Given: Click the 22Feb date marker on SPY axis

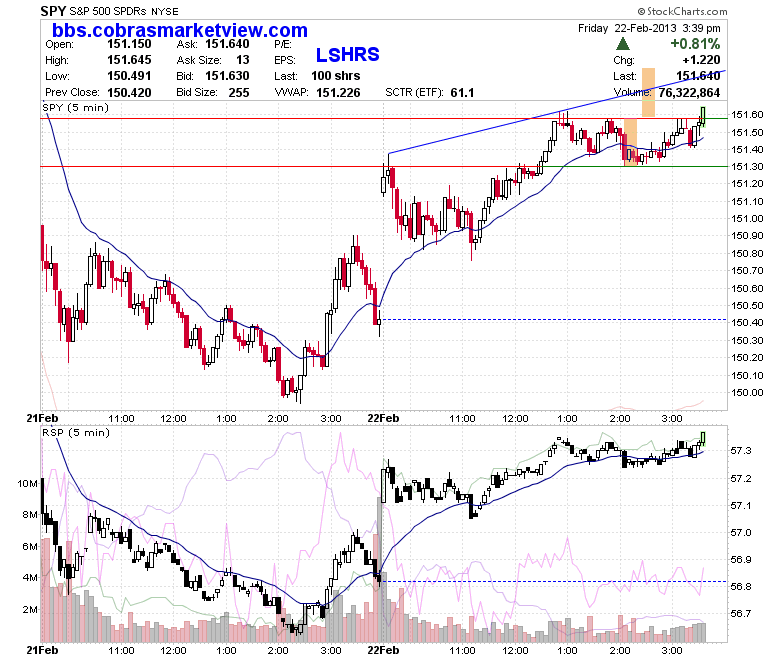Looking at the screenshot, I should [x=383, y=418].
